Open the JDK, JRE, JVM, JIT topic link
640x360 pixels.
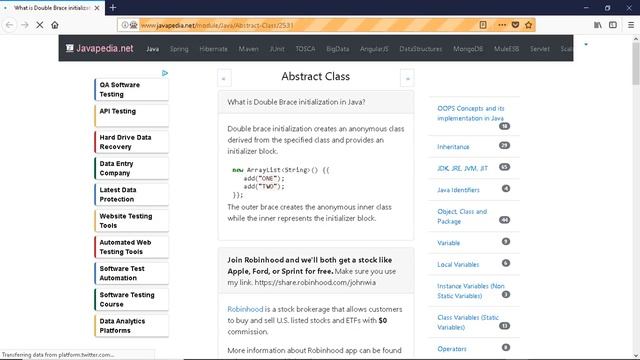(x=462, y=168)
